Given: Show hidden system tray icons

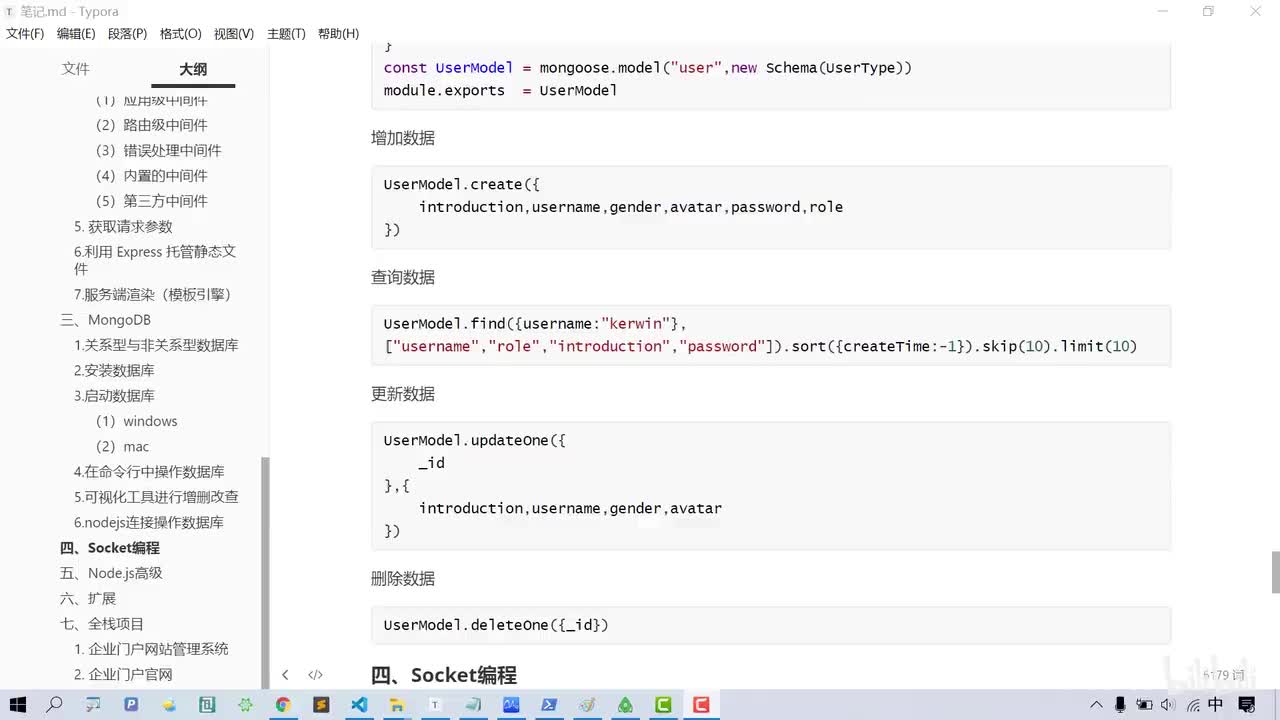Looking at the screenshot, I should coord(1096,705).
